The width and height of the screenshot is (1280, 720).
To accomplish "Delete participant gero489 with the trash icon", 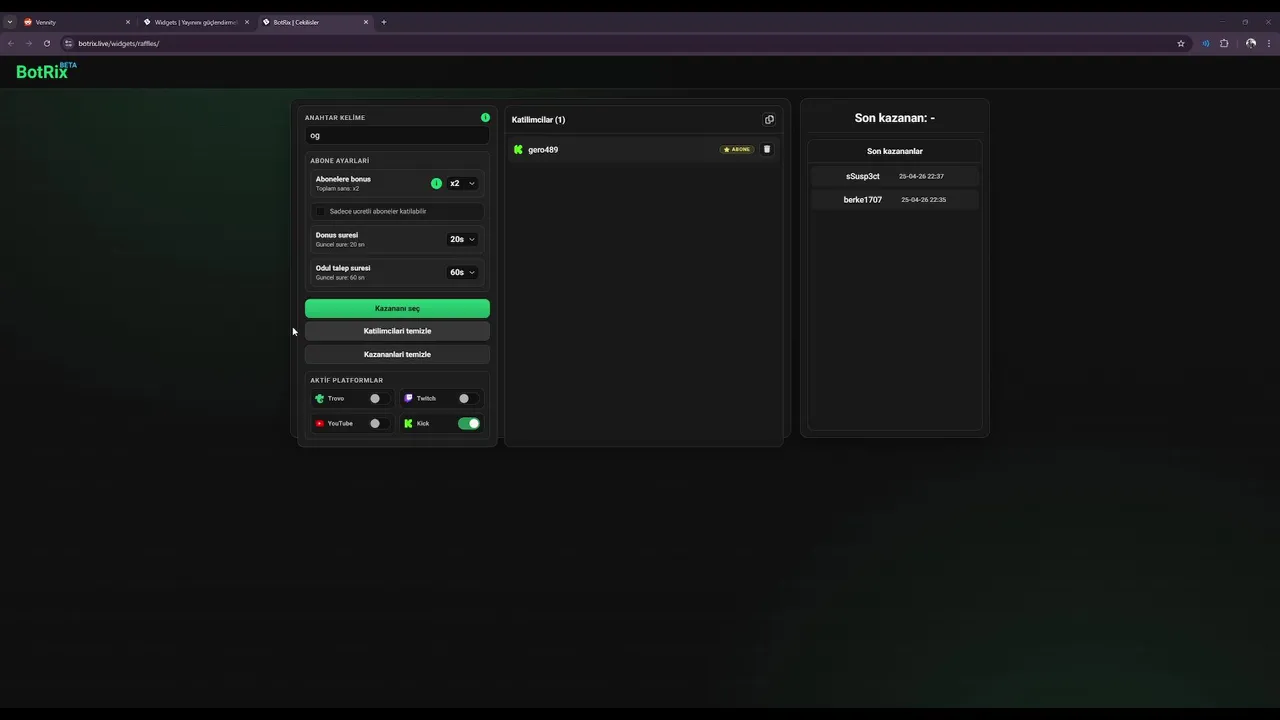I will pyautogui.click(x=767, y=150).
